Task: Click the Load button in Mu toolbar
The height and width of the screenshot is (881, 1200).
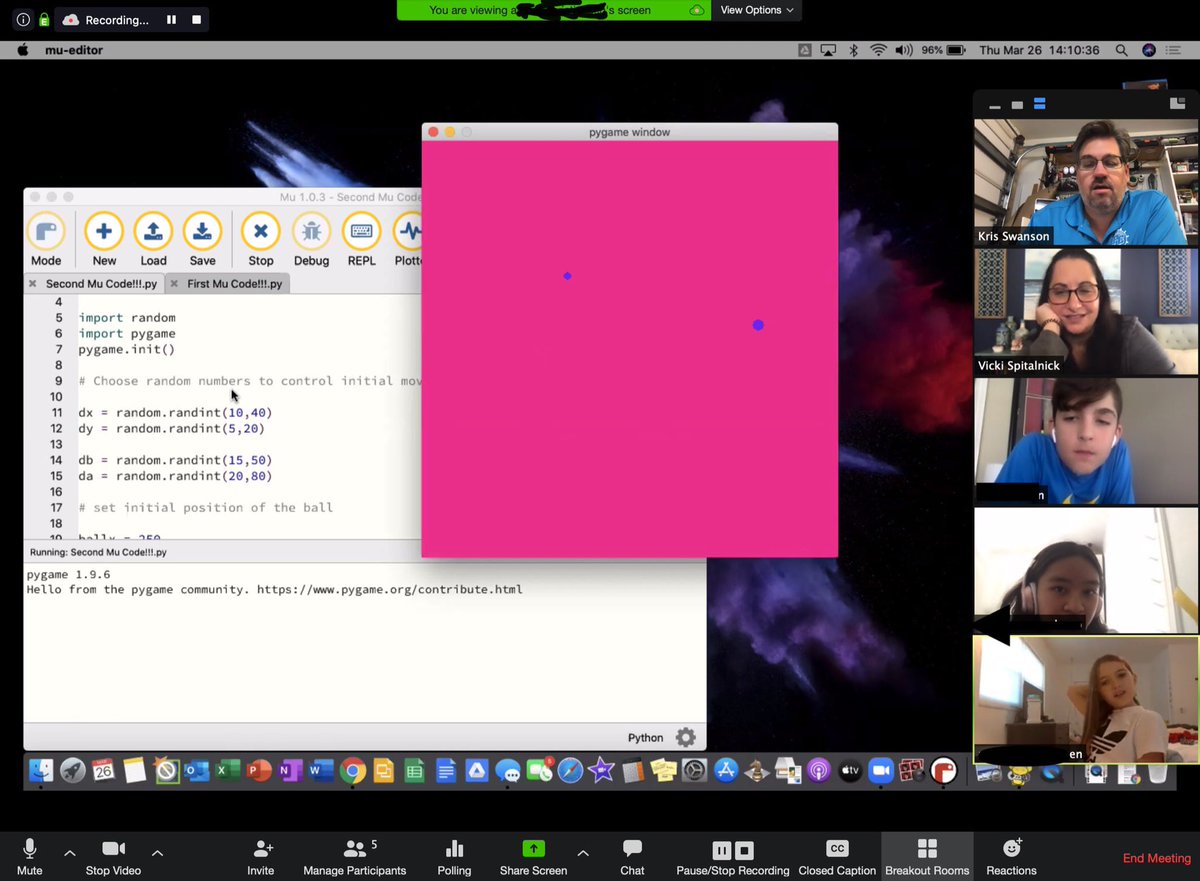Action: coord(153,240)
